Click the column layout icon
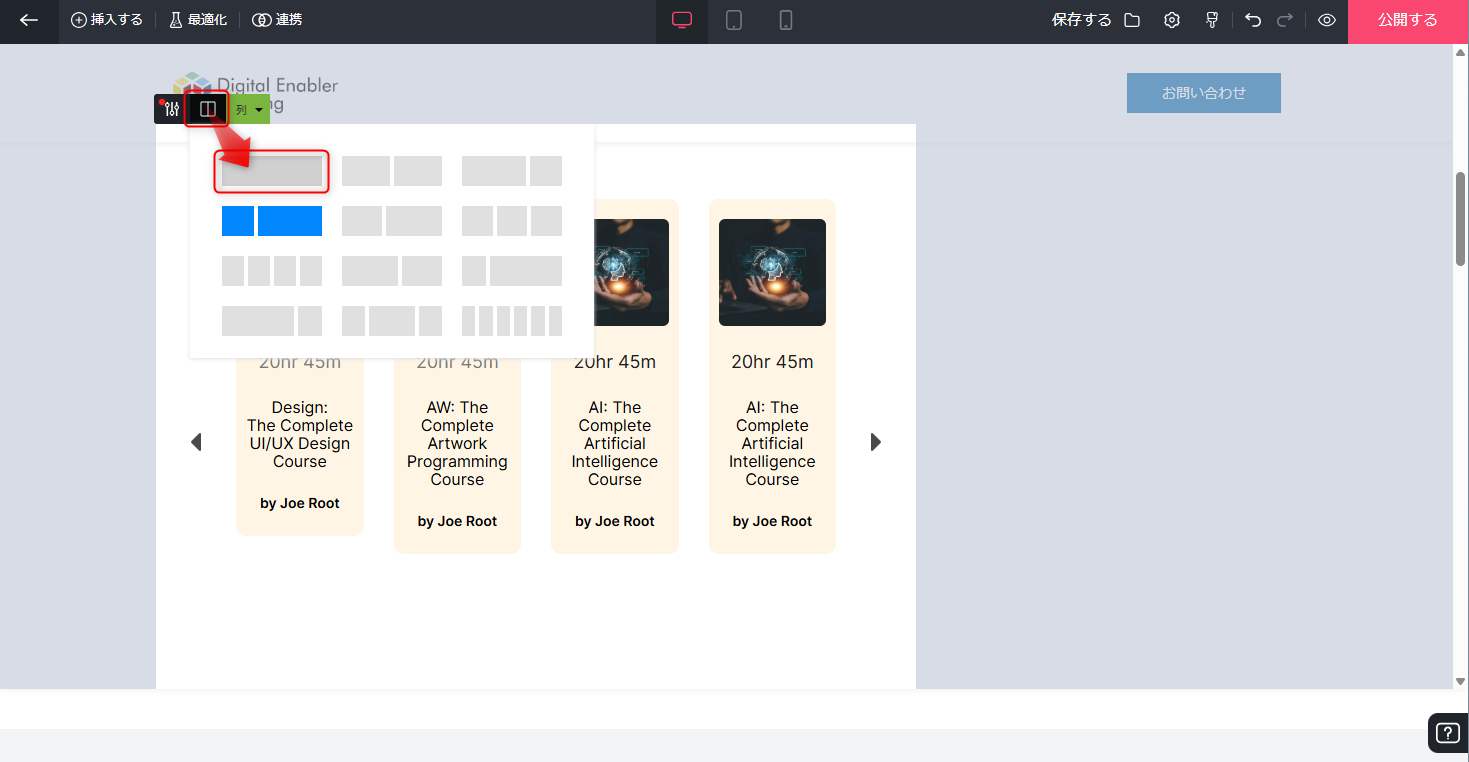Image resolution: width=1469 pixels, height=762 pixels. [x=208, y=109]
